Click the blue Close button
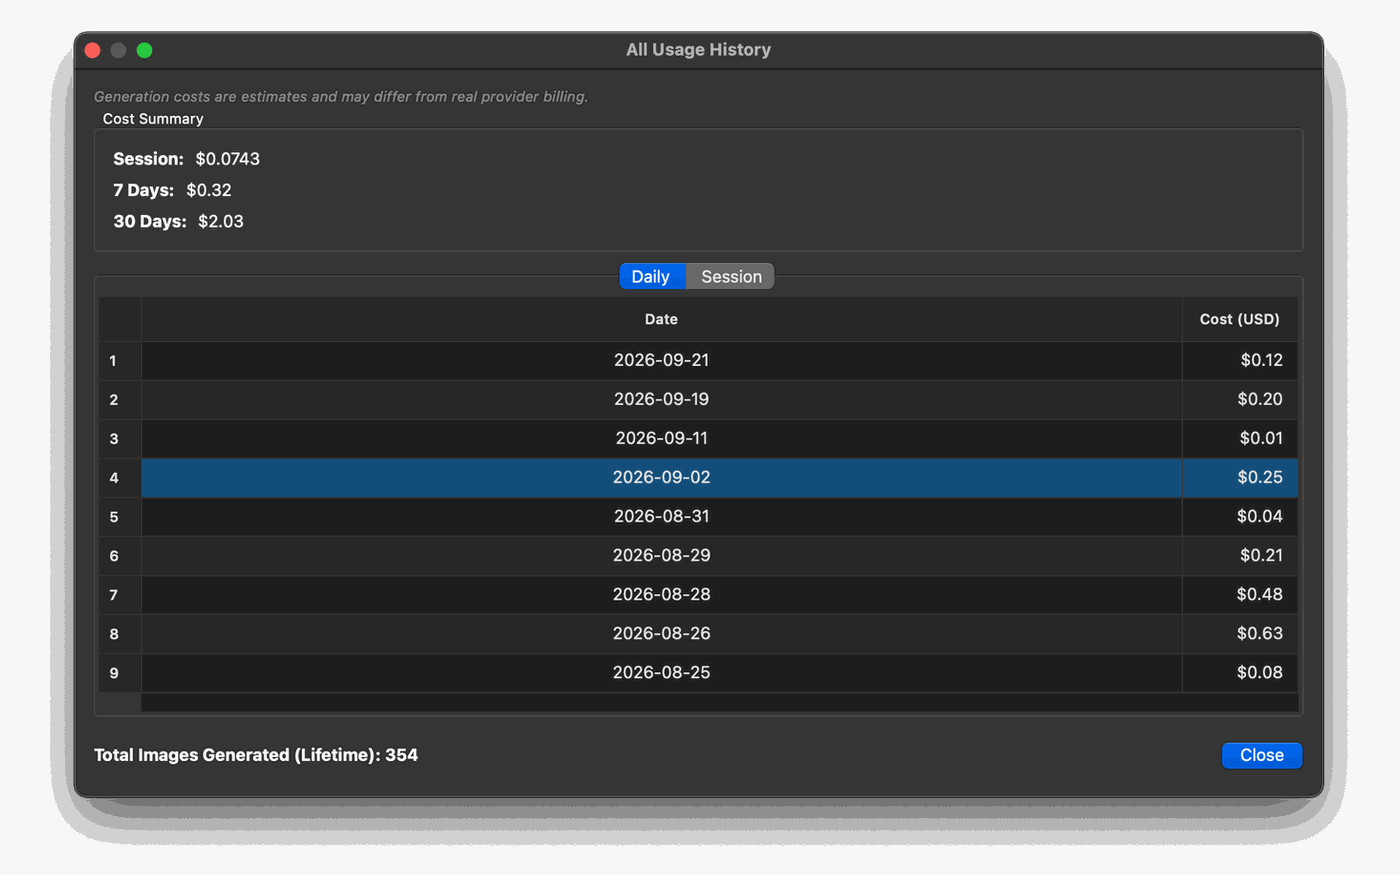This screenshot has height=875, width=1400. (1261, 755)
